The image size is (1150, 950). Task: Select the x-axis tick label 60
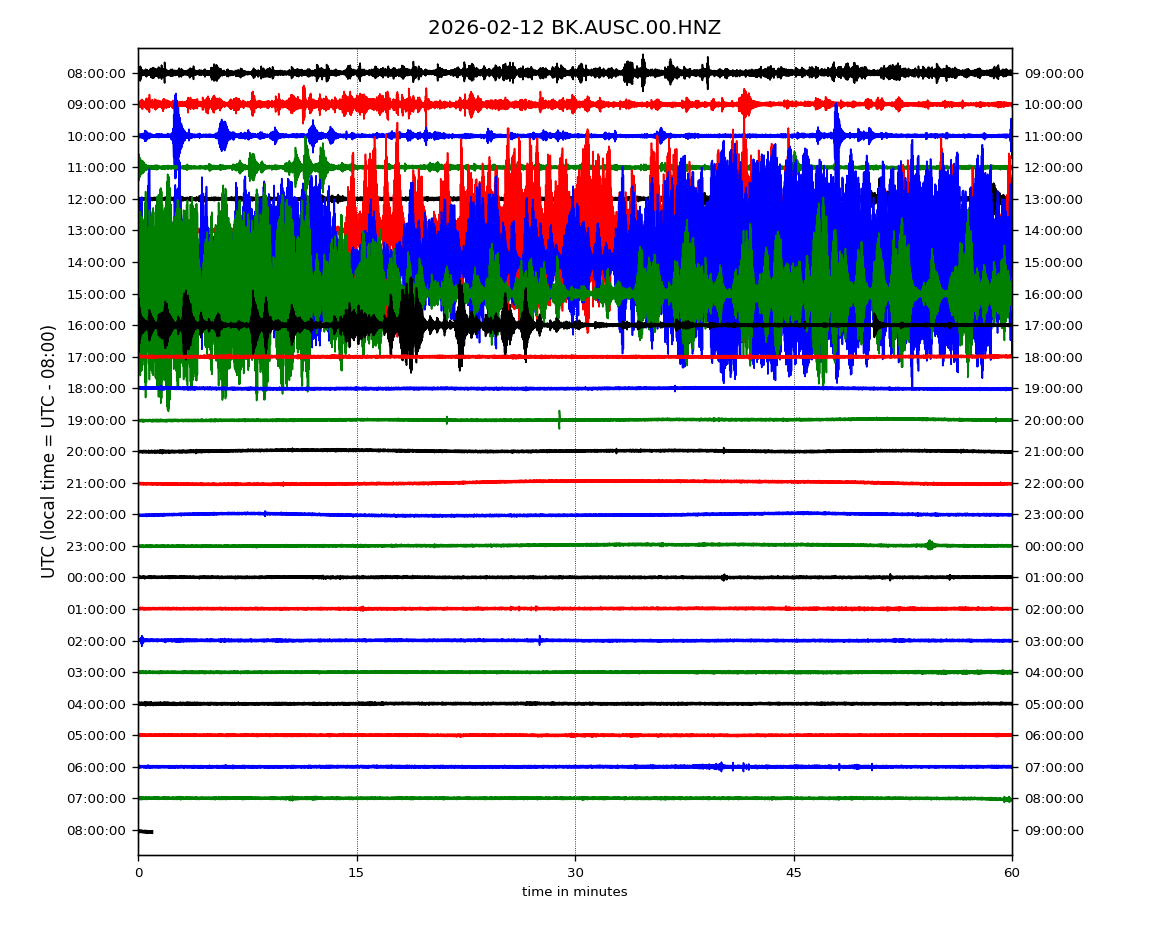pos(1012,873)
